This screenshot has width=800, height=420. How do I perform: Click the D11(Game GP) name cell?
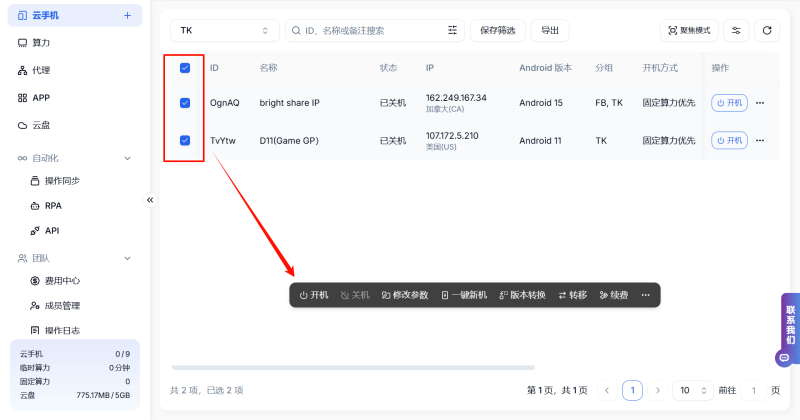click(289, 140)
